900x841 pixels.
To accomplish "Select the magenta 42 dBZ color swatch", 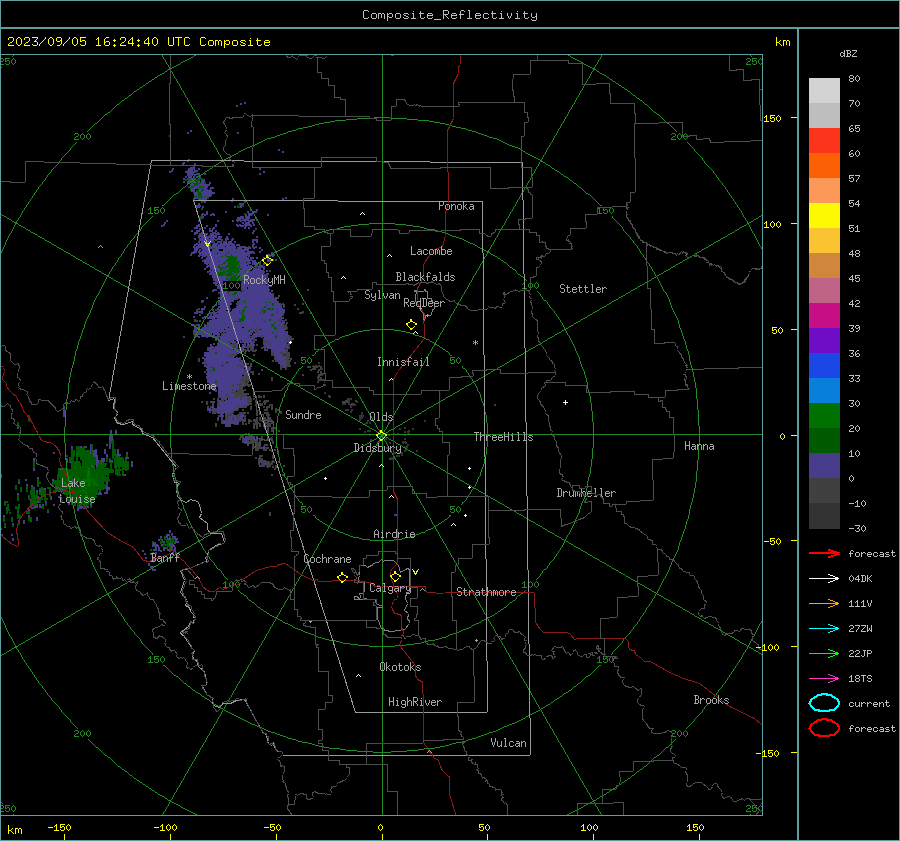I will 824,315.
